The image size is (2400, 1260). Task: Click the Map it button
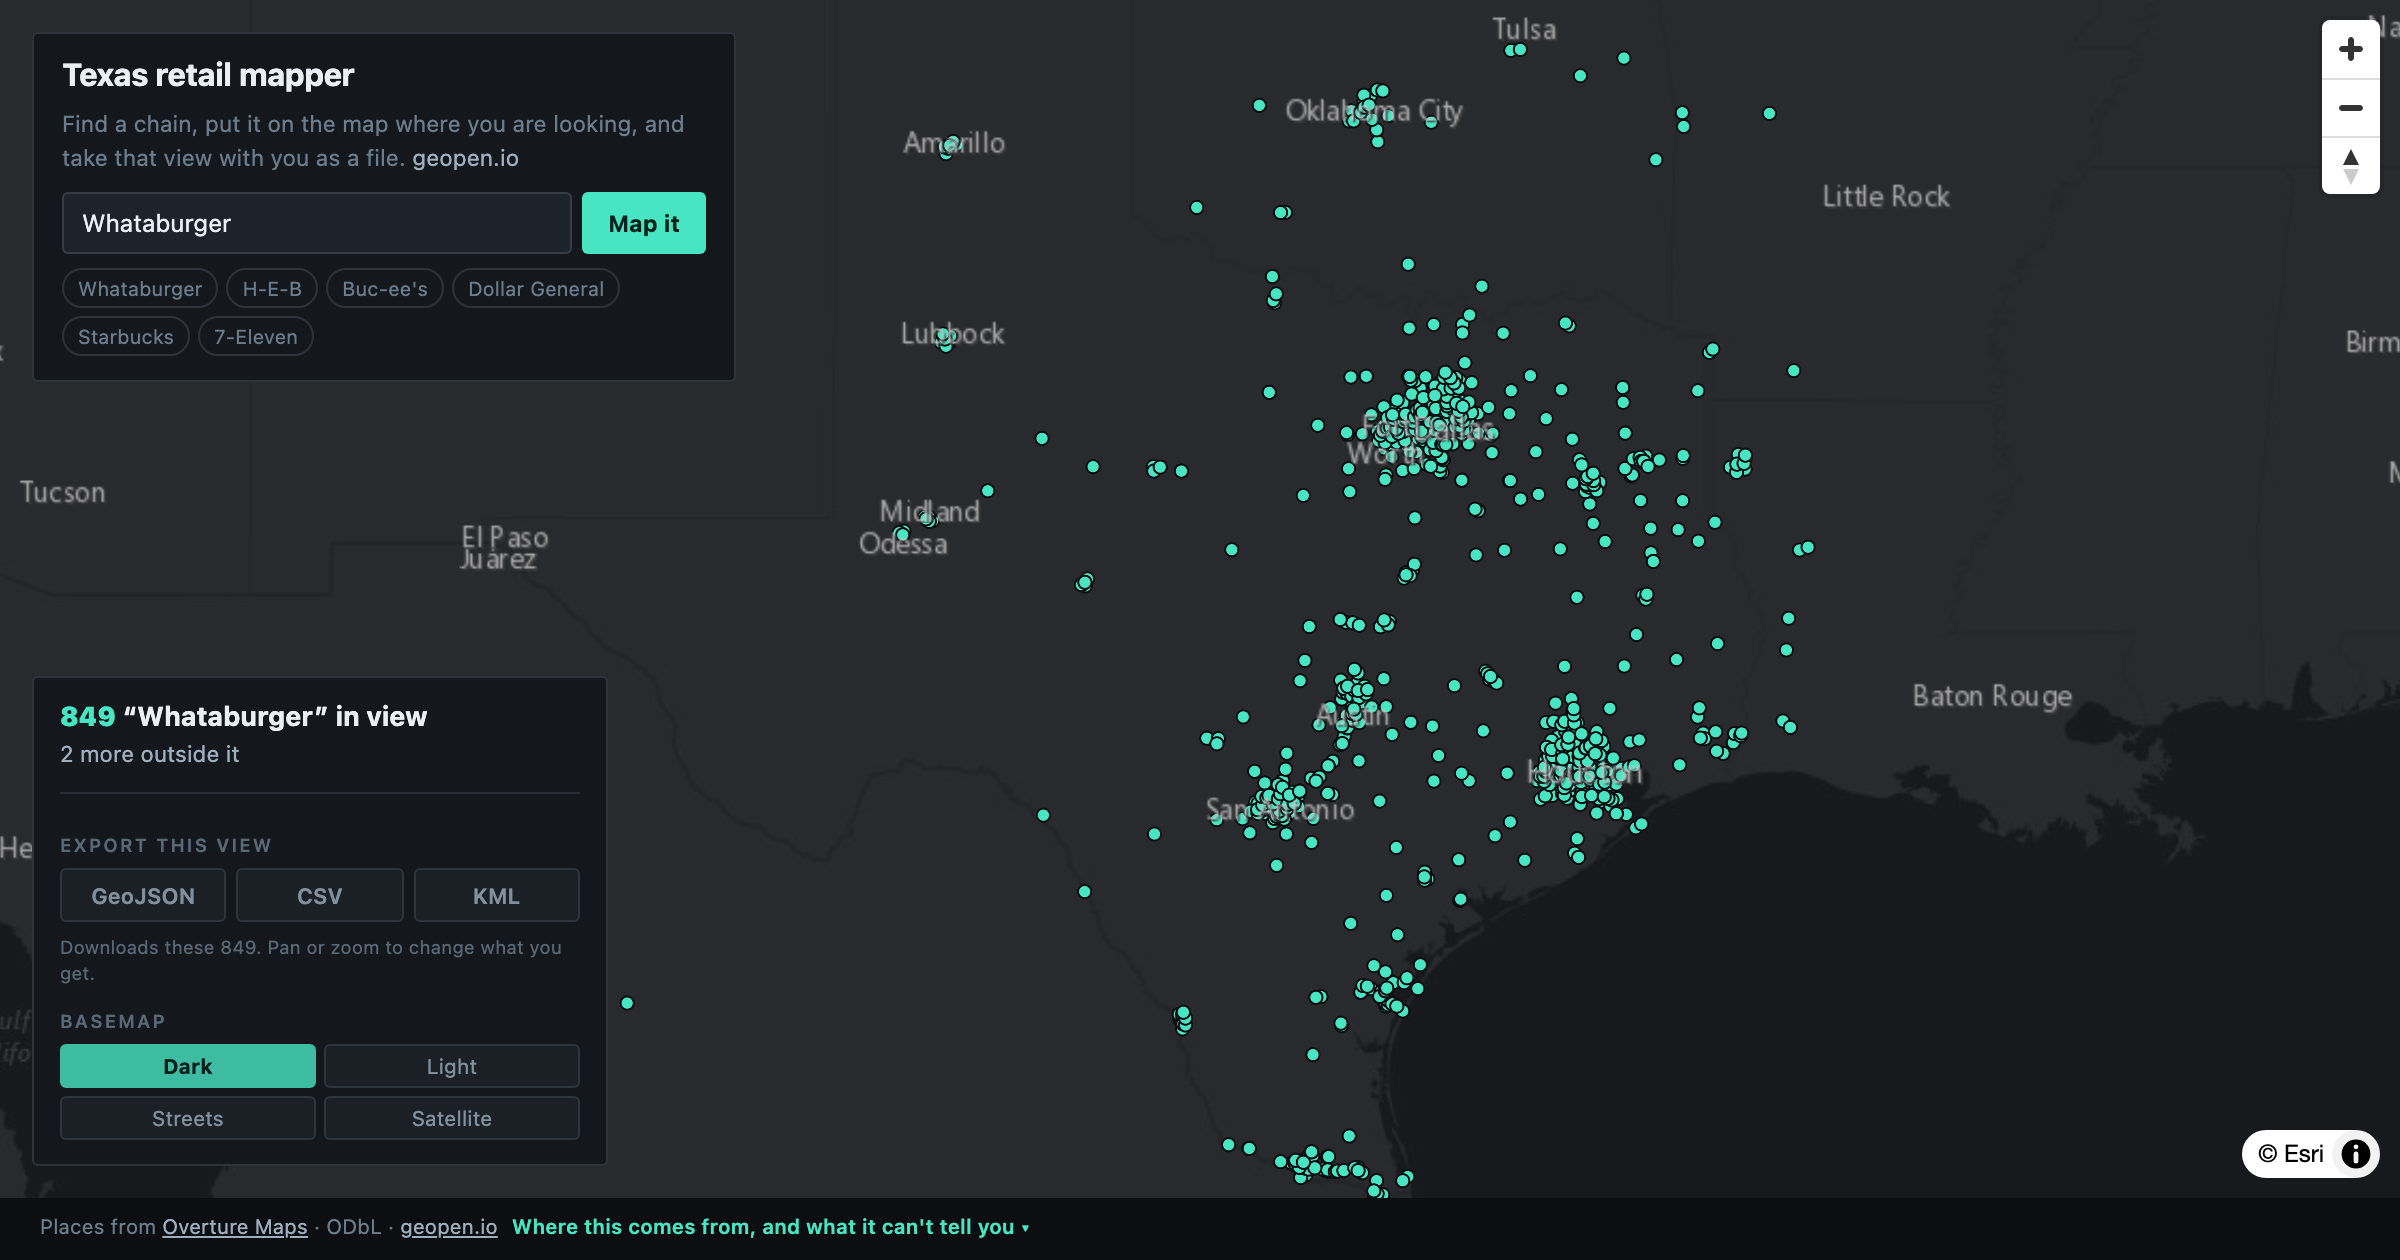644,223
